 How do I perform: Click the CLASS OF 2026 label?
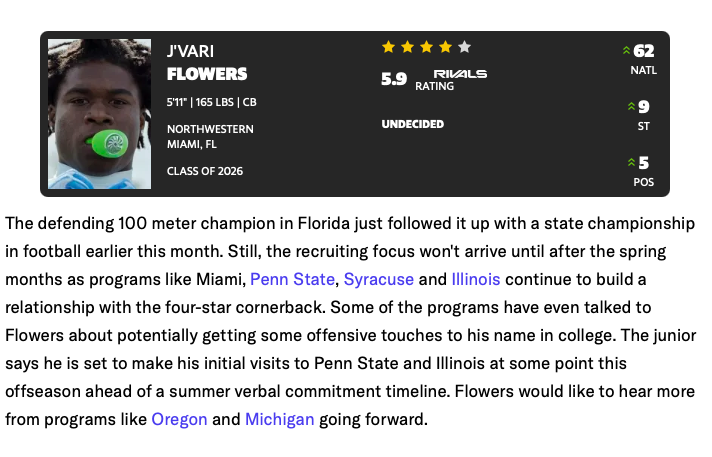tap(204, 171)
